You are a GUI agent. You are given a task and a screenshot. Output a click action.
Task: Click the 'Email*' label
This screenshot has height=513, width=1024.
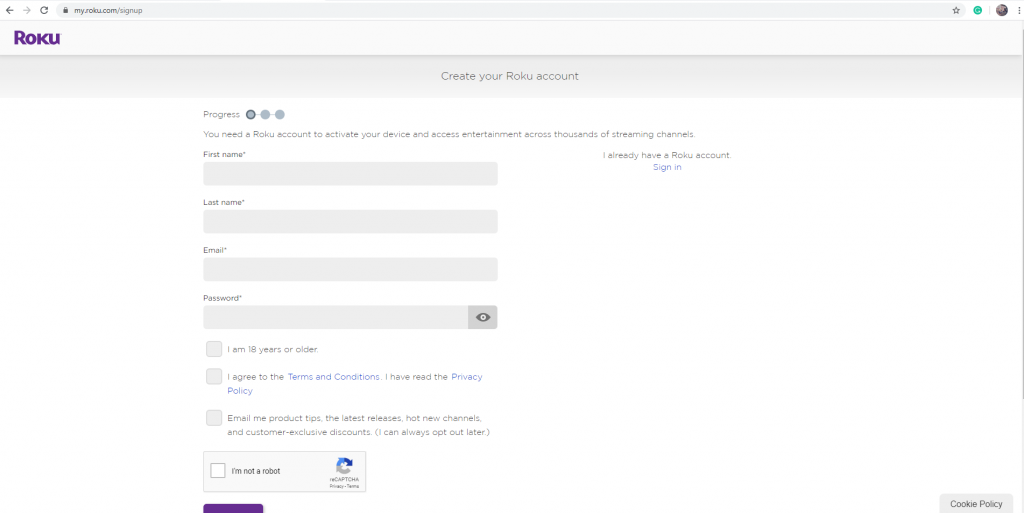[215, 250]
